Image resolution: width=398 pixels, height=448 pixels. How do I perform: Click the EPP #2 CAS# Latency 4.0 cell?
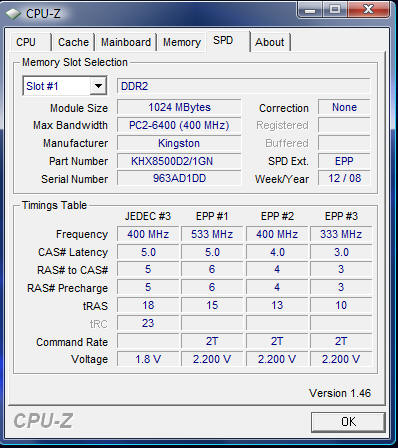277,252
